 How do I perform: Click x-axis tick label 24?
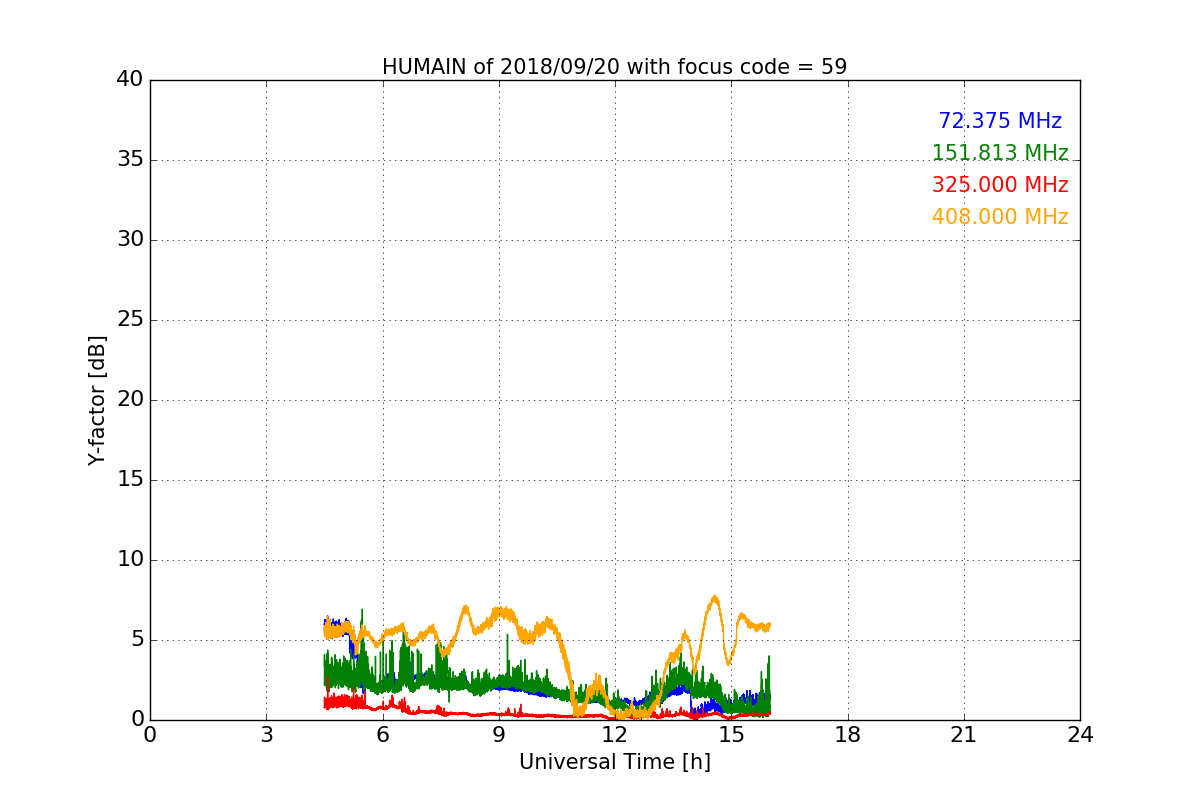[1080, 735]
